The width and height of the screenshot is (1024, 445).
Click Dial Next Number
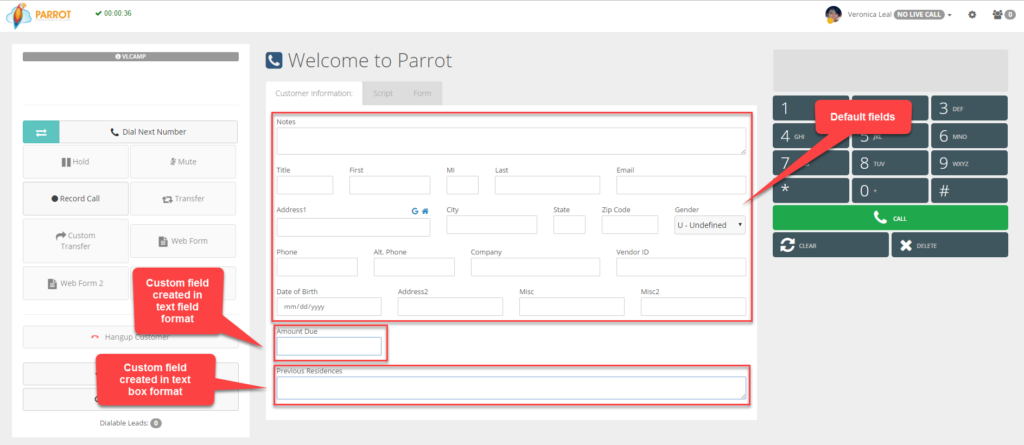coord(149,132)
